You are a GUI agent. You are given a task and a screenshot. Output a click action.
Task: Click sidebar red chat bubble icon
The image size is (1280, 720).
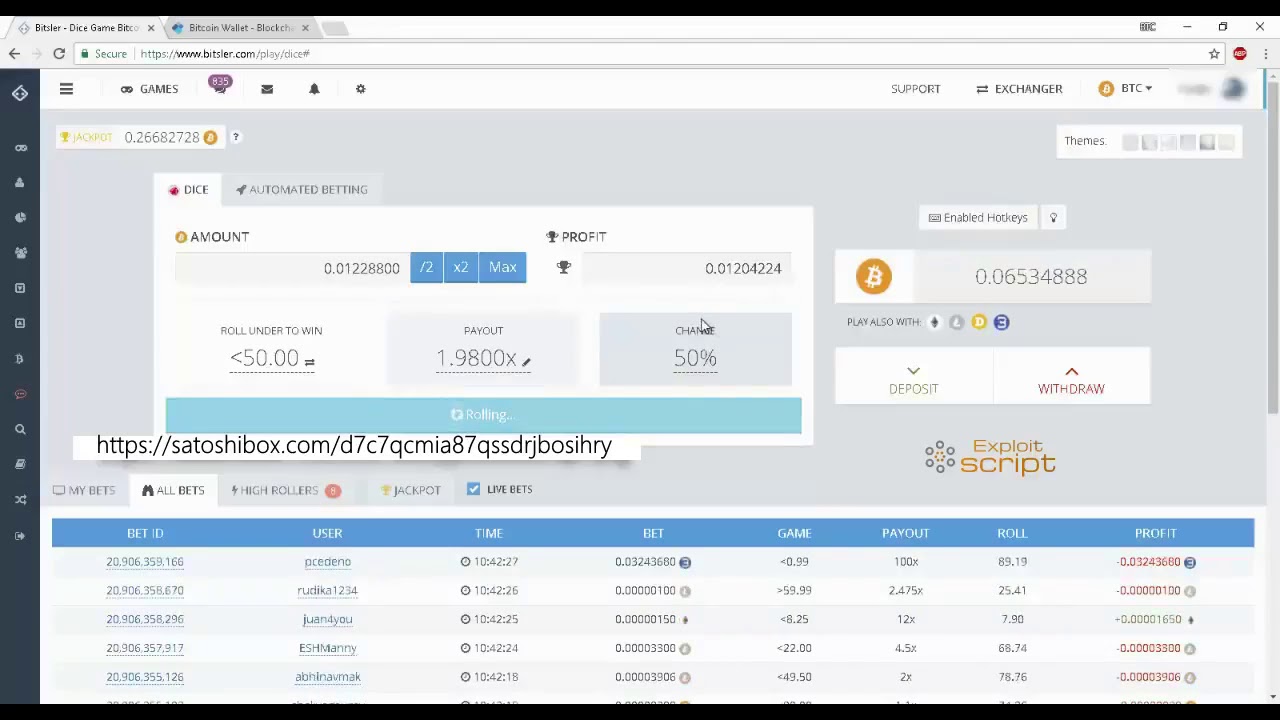(x=20, y=394)
